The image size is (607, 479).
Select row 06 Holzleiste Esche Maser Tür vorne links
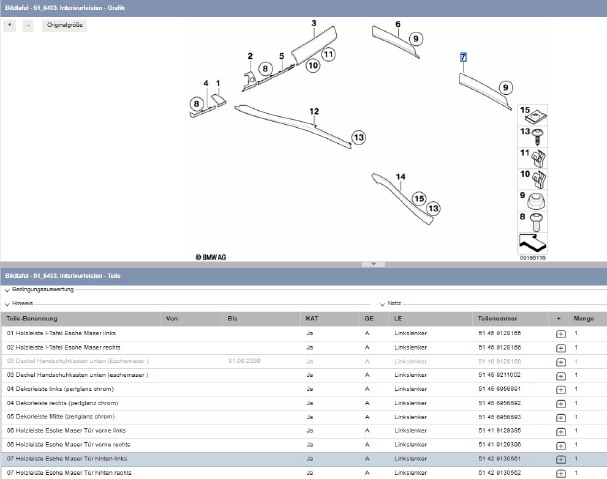(x=304, y=431)
